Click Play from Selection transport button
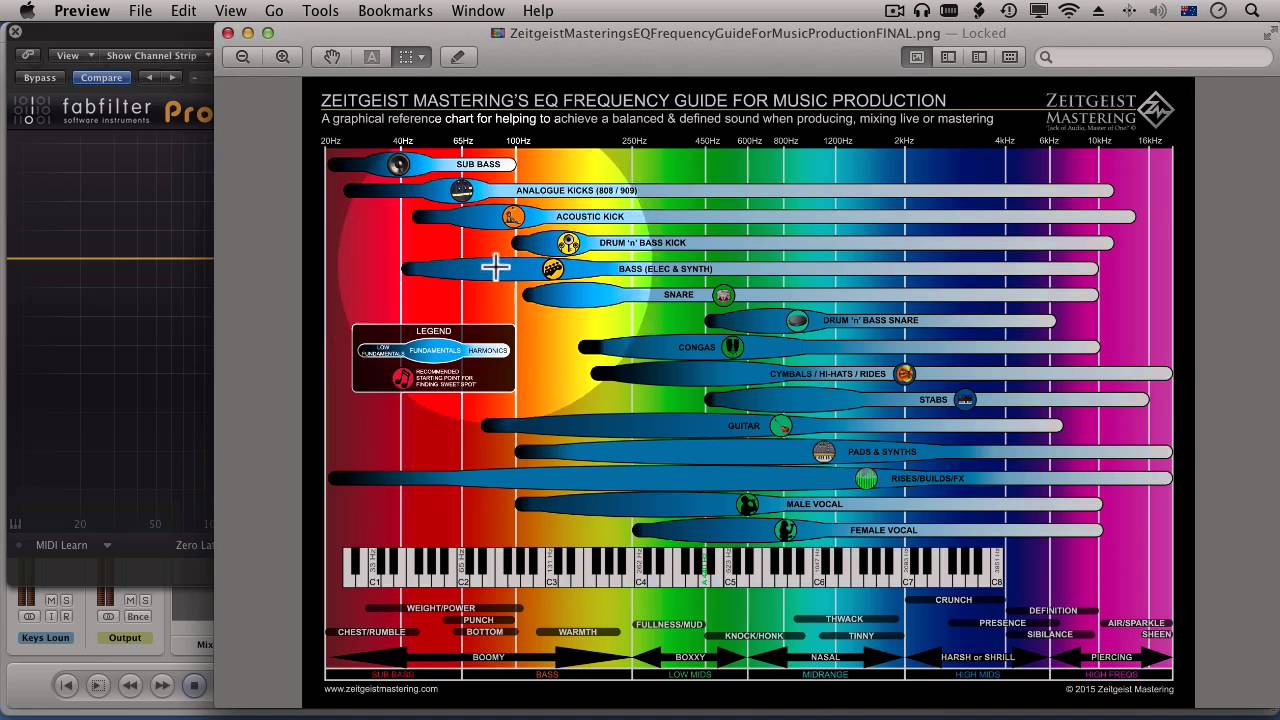Viewport: 1280px width, 720px height. coord(97,685)
